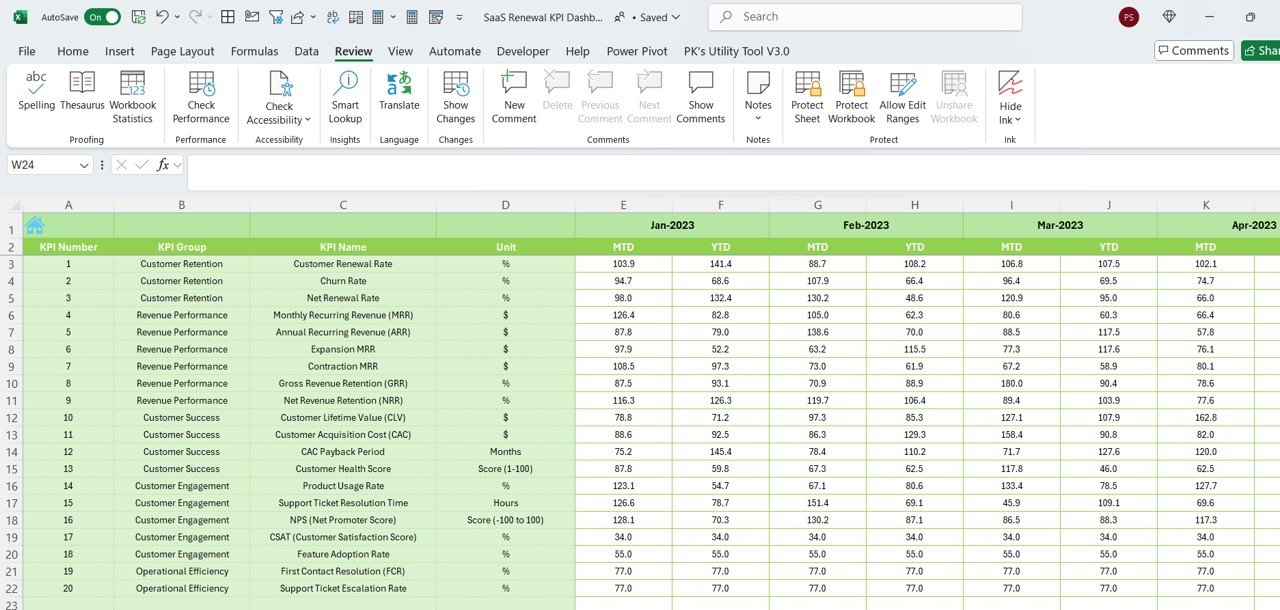Click the 'KPI Group' header cell
Image resolution: width=1280 pixels, height=610 pixels.
tap(182, 247)
